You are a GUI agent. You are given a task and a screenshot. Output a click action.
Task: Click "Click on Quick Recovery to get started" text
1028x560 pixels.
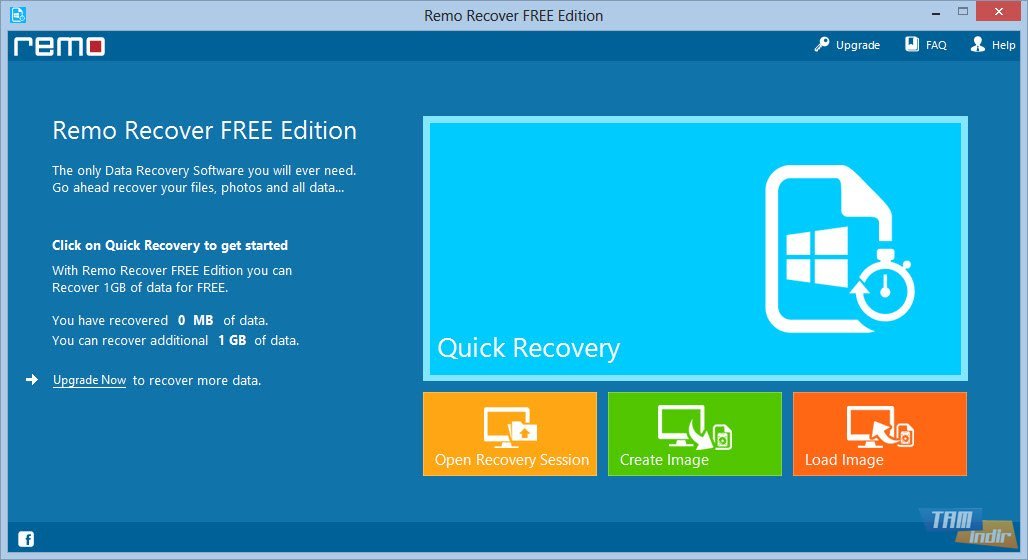[170, 245]
